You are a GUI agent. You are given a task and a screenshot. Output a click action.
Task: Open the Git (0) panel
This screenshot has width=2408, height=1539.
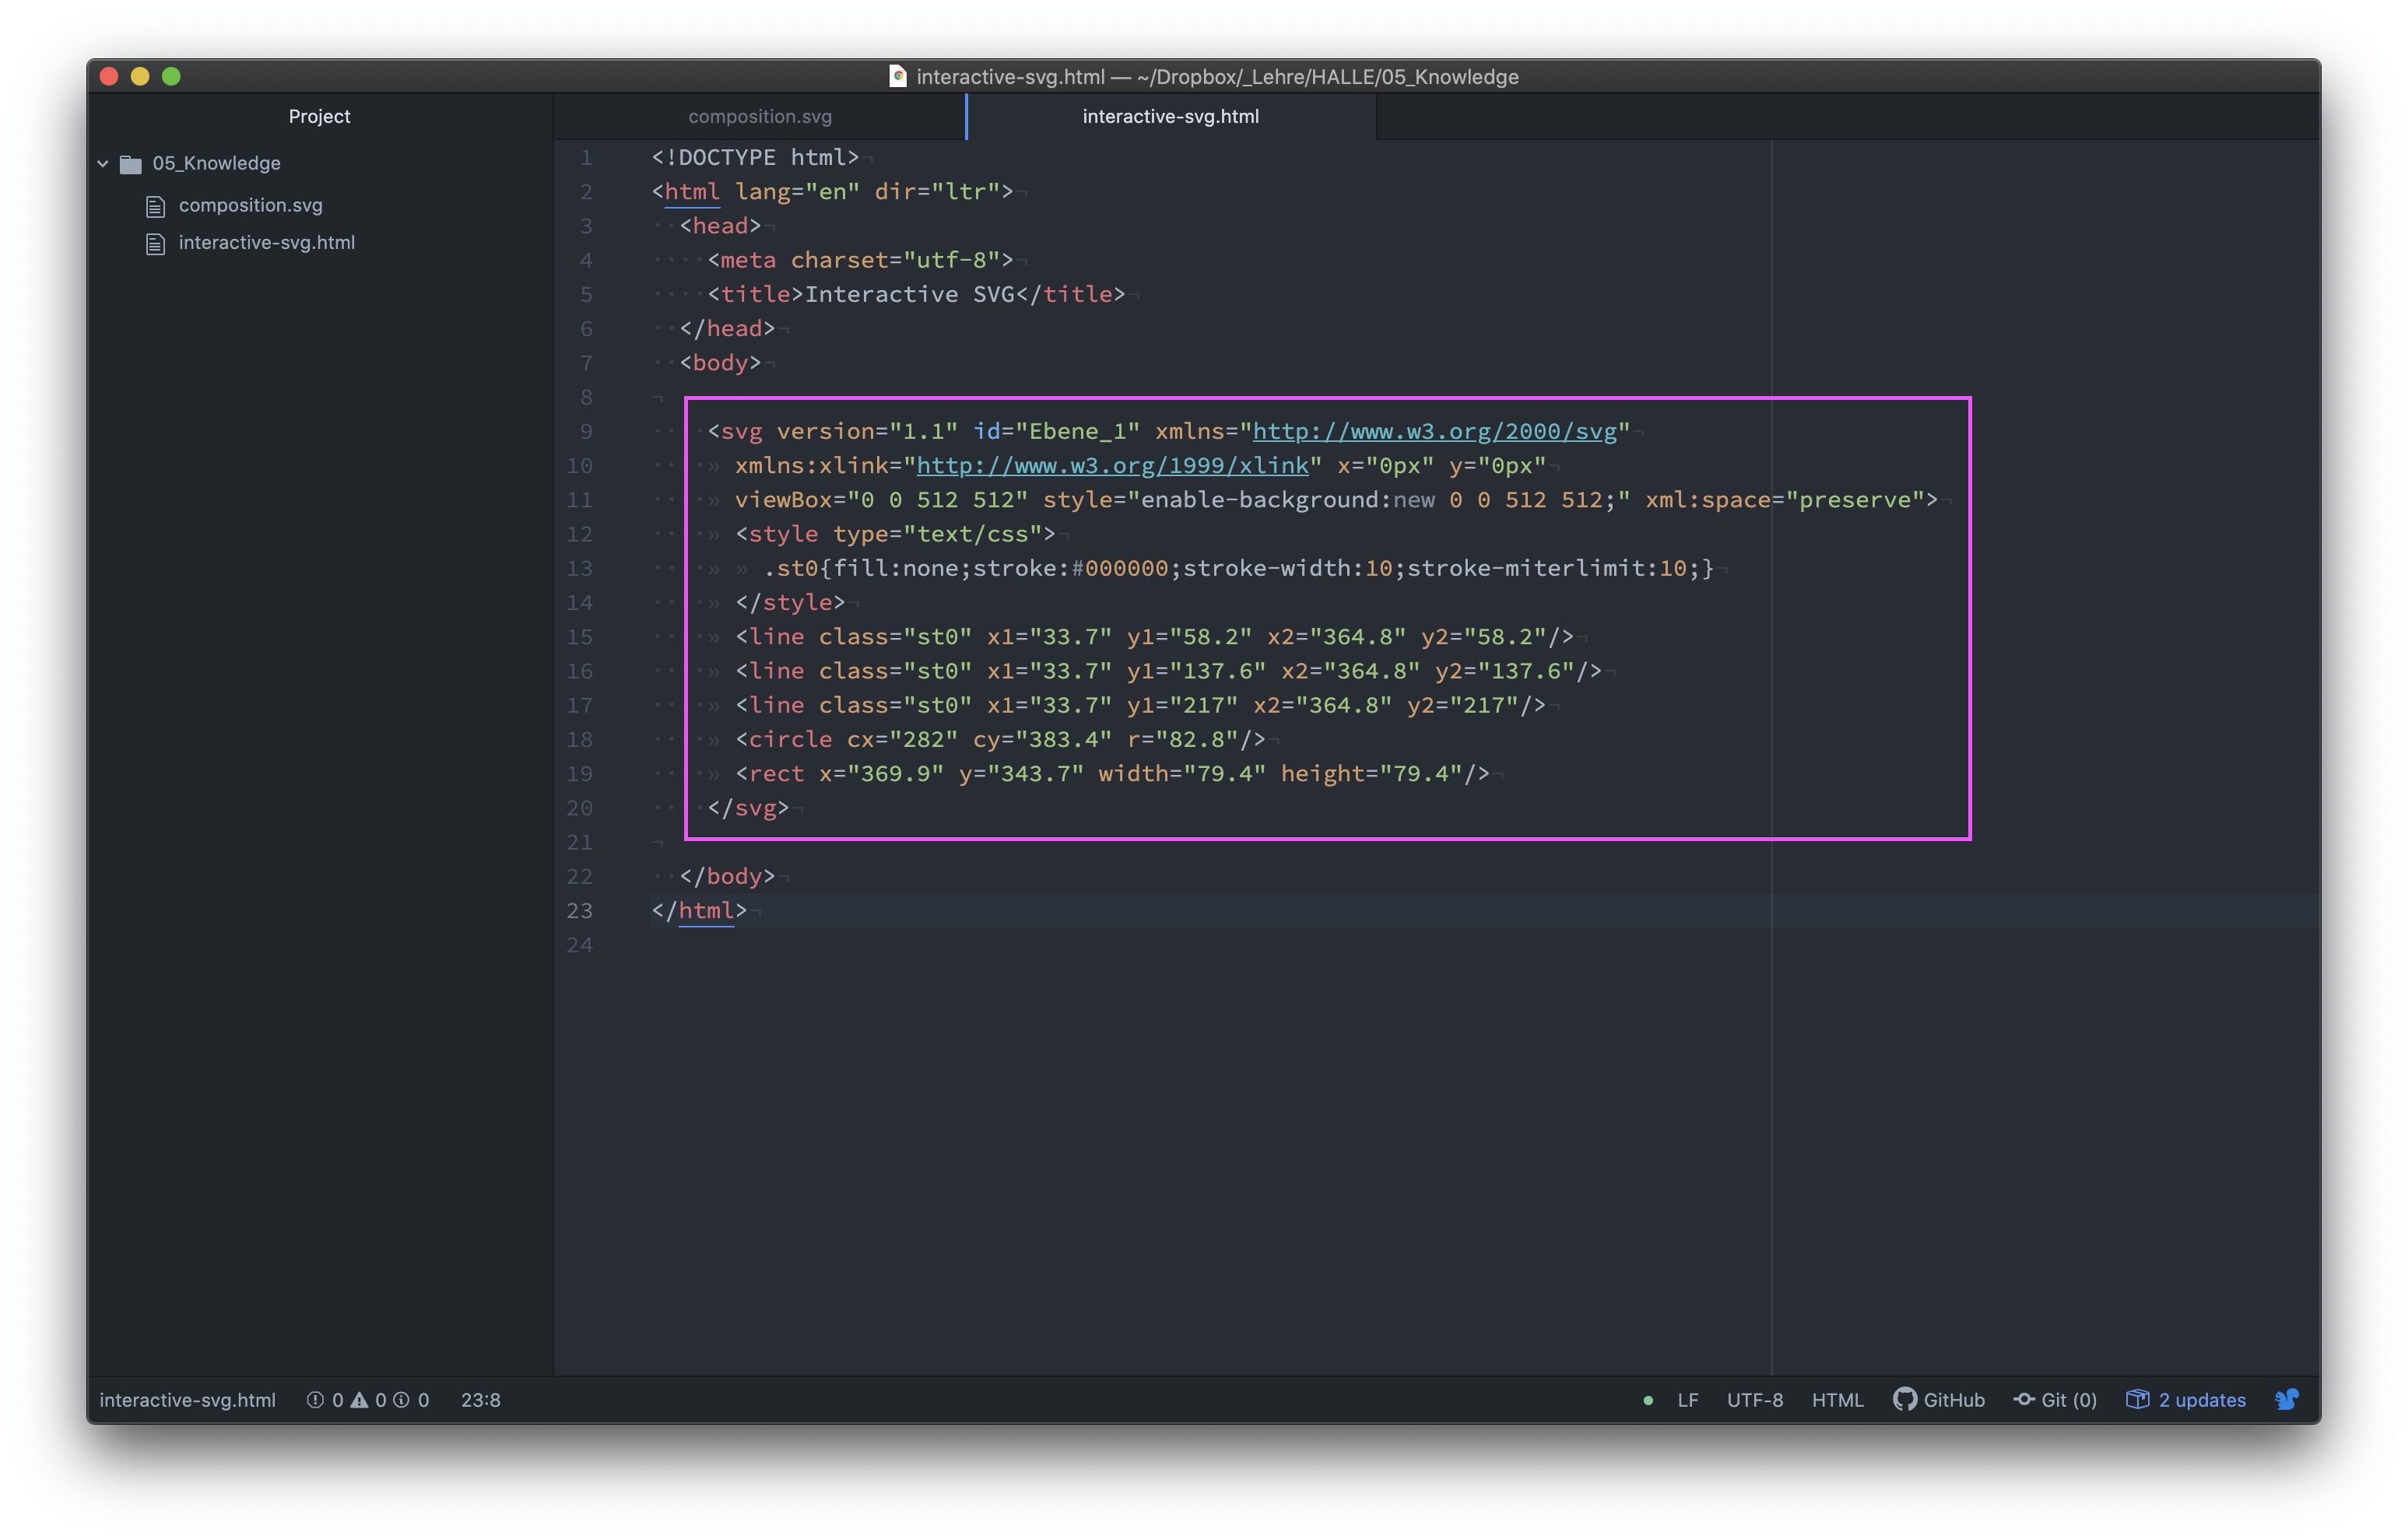pos(2056,1400)
